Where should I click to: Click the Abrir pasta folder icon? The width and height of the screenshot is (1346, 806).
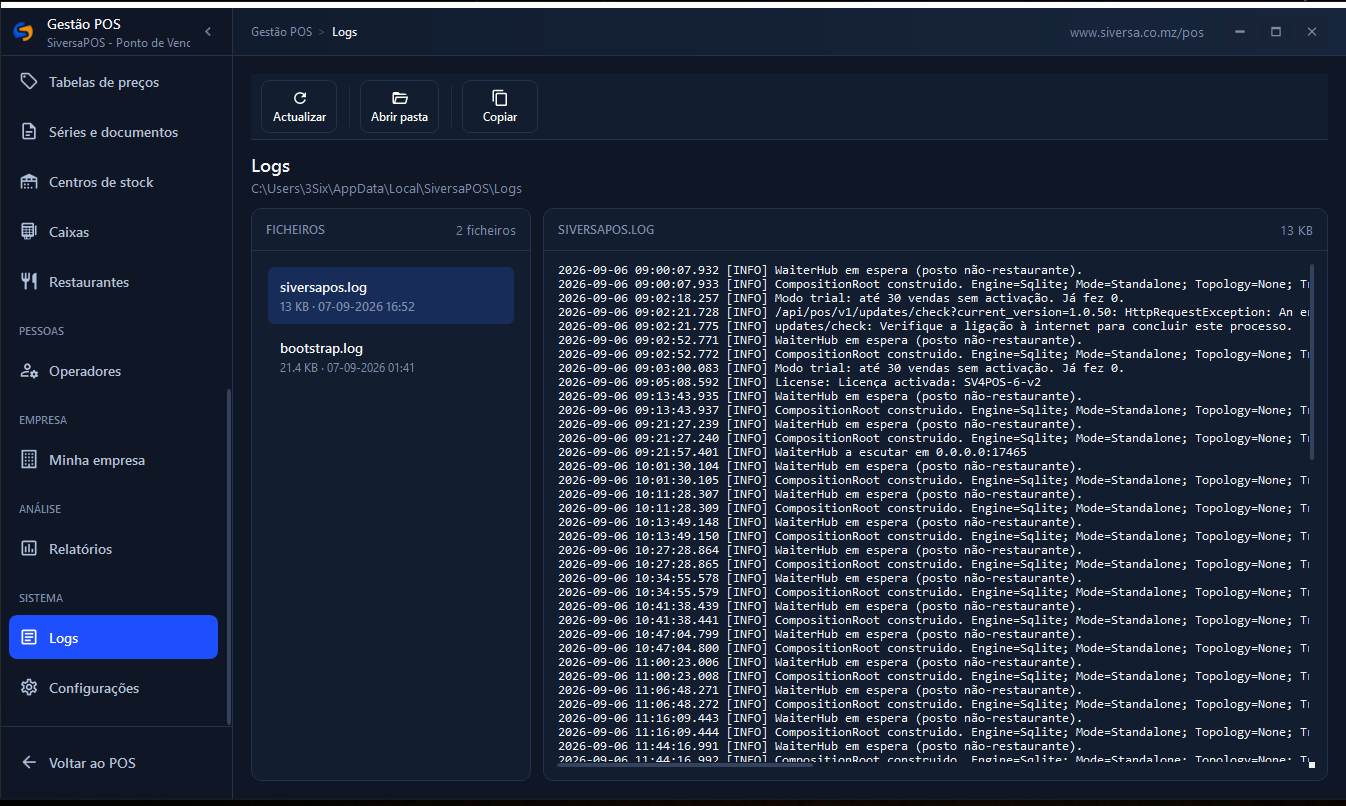point(399,98)
